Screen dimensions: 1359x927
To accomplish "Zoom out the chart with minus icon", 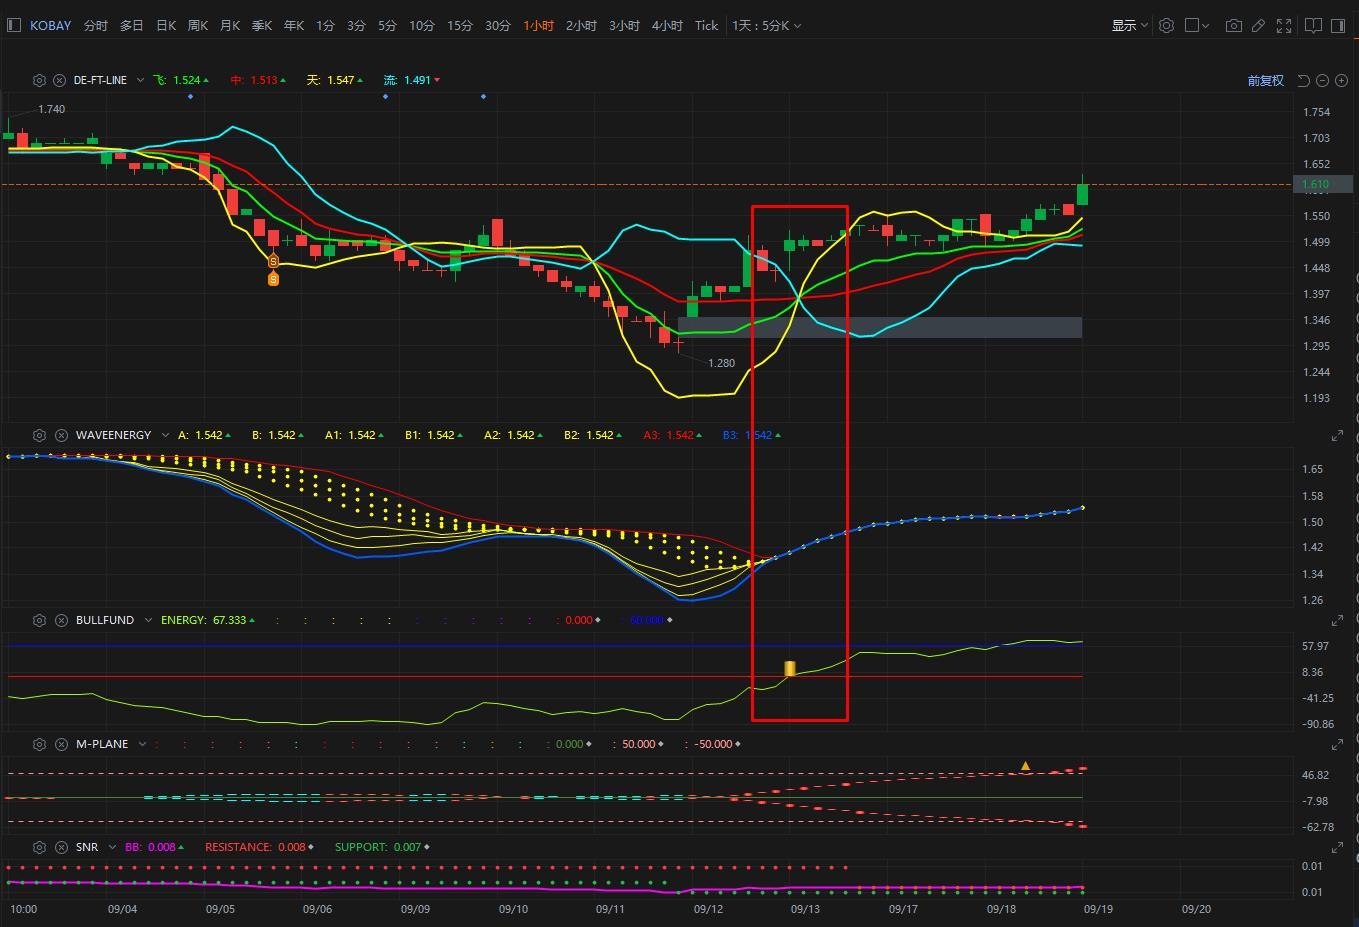I will click(x=1322, y=80).
